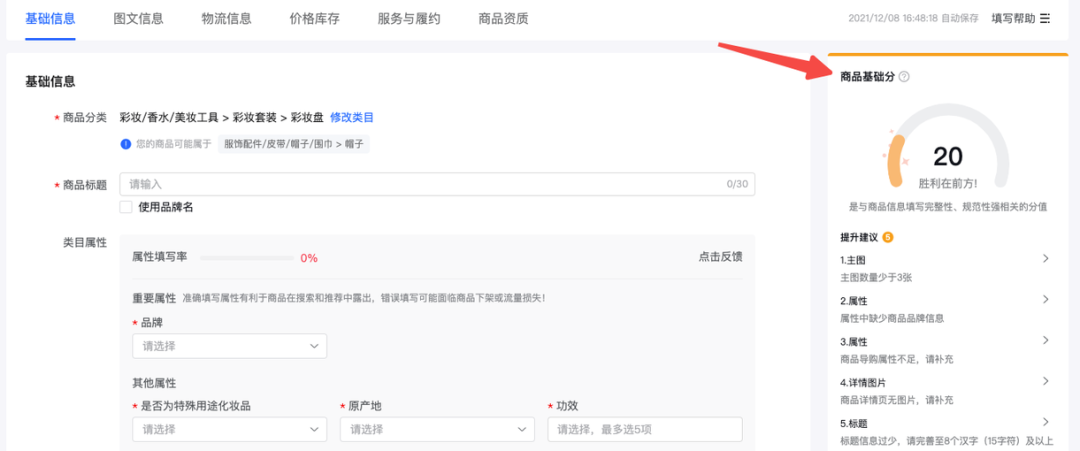Screen dimensions: 1080x451
Task: Click the 点击反馈 link
Action: click(x=720, y=257)
